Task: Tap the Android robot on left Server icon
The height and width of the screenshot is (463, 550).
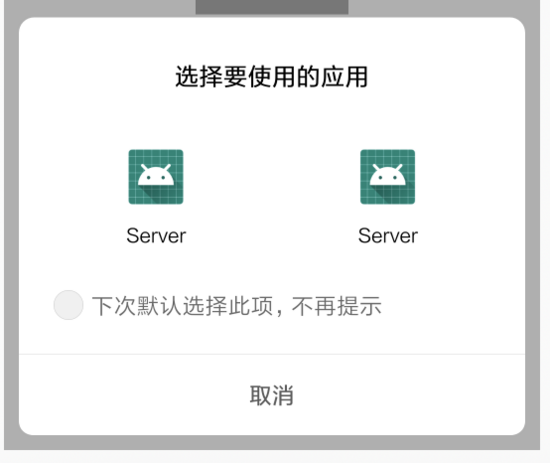Action: point(156,175)
